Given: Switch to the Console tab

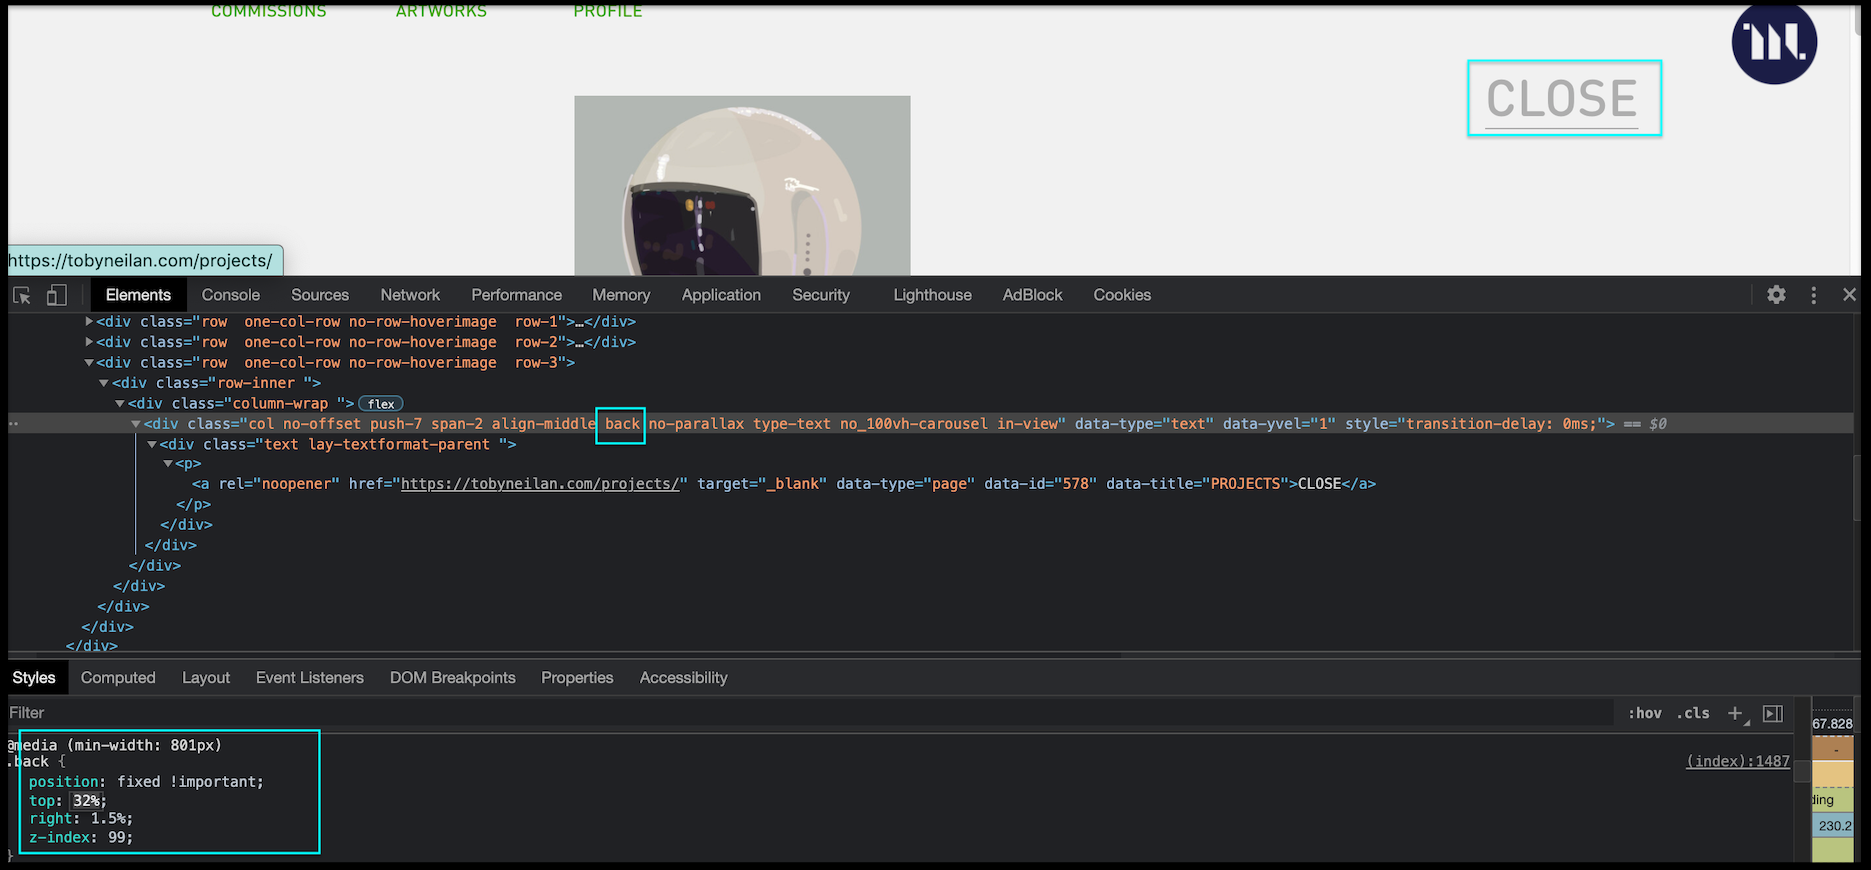Looking at the screenshot, I should tap(230, 295).
